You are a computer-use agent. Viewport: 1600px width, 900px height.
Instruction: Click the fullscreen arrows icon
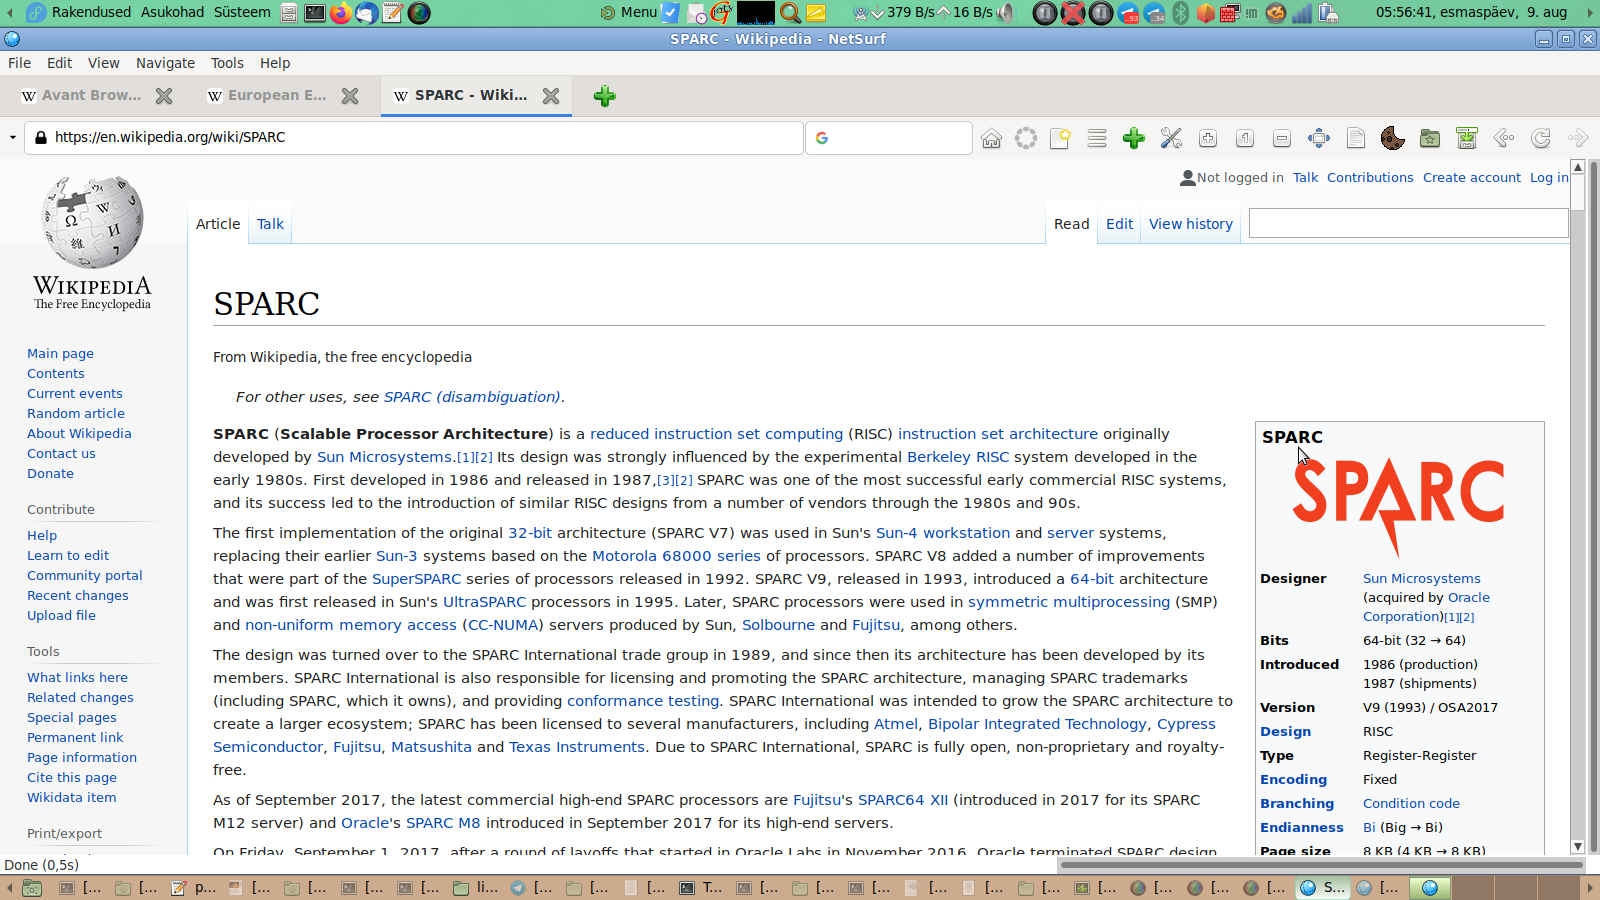[1319, 138]
